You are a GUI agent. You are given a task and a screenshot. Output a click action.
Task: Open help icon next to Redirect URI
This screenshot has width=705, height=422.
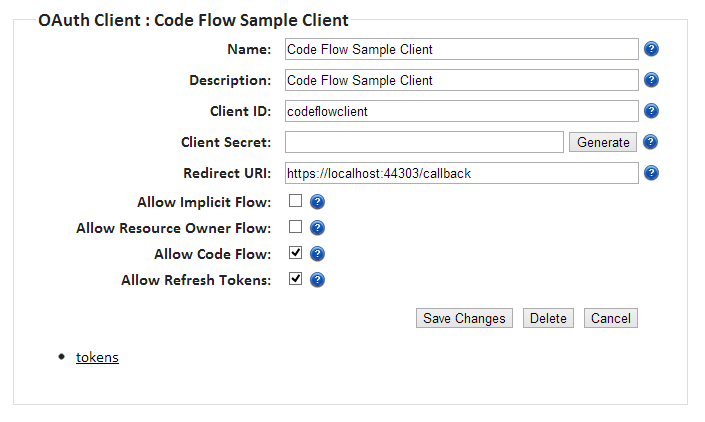[651, 173]
